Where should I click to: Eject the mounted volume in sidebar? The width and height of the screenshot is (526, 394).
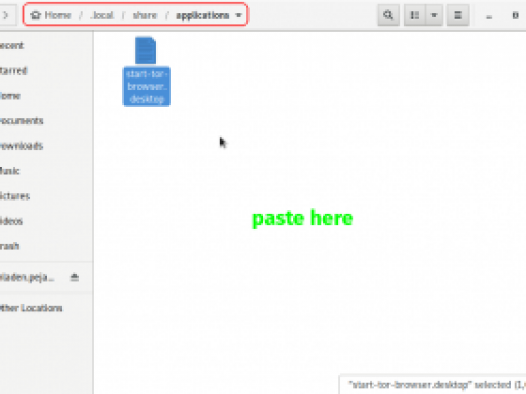coord(75,277)
